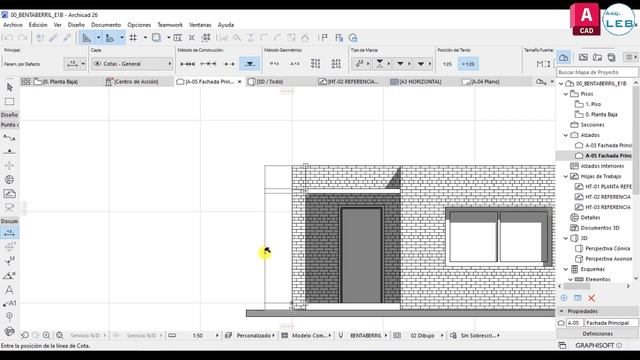This screenshot has height=360, width=640.
Task: Select Secciones in the navigator
Action: pos(592,125)
